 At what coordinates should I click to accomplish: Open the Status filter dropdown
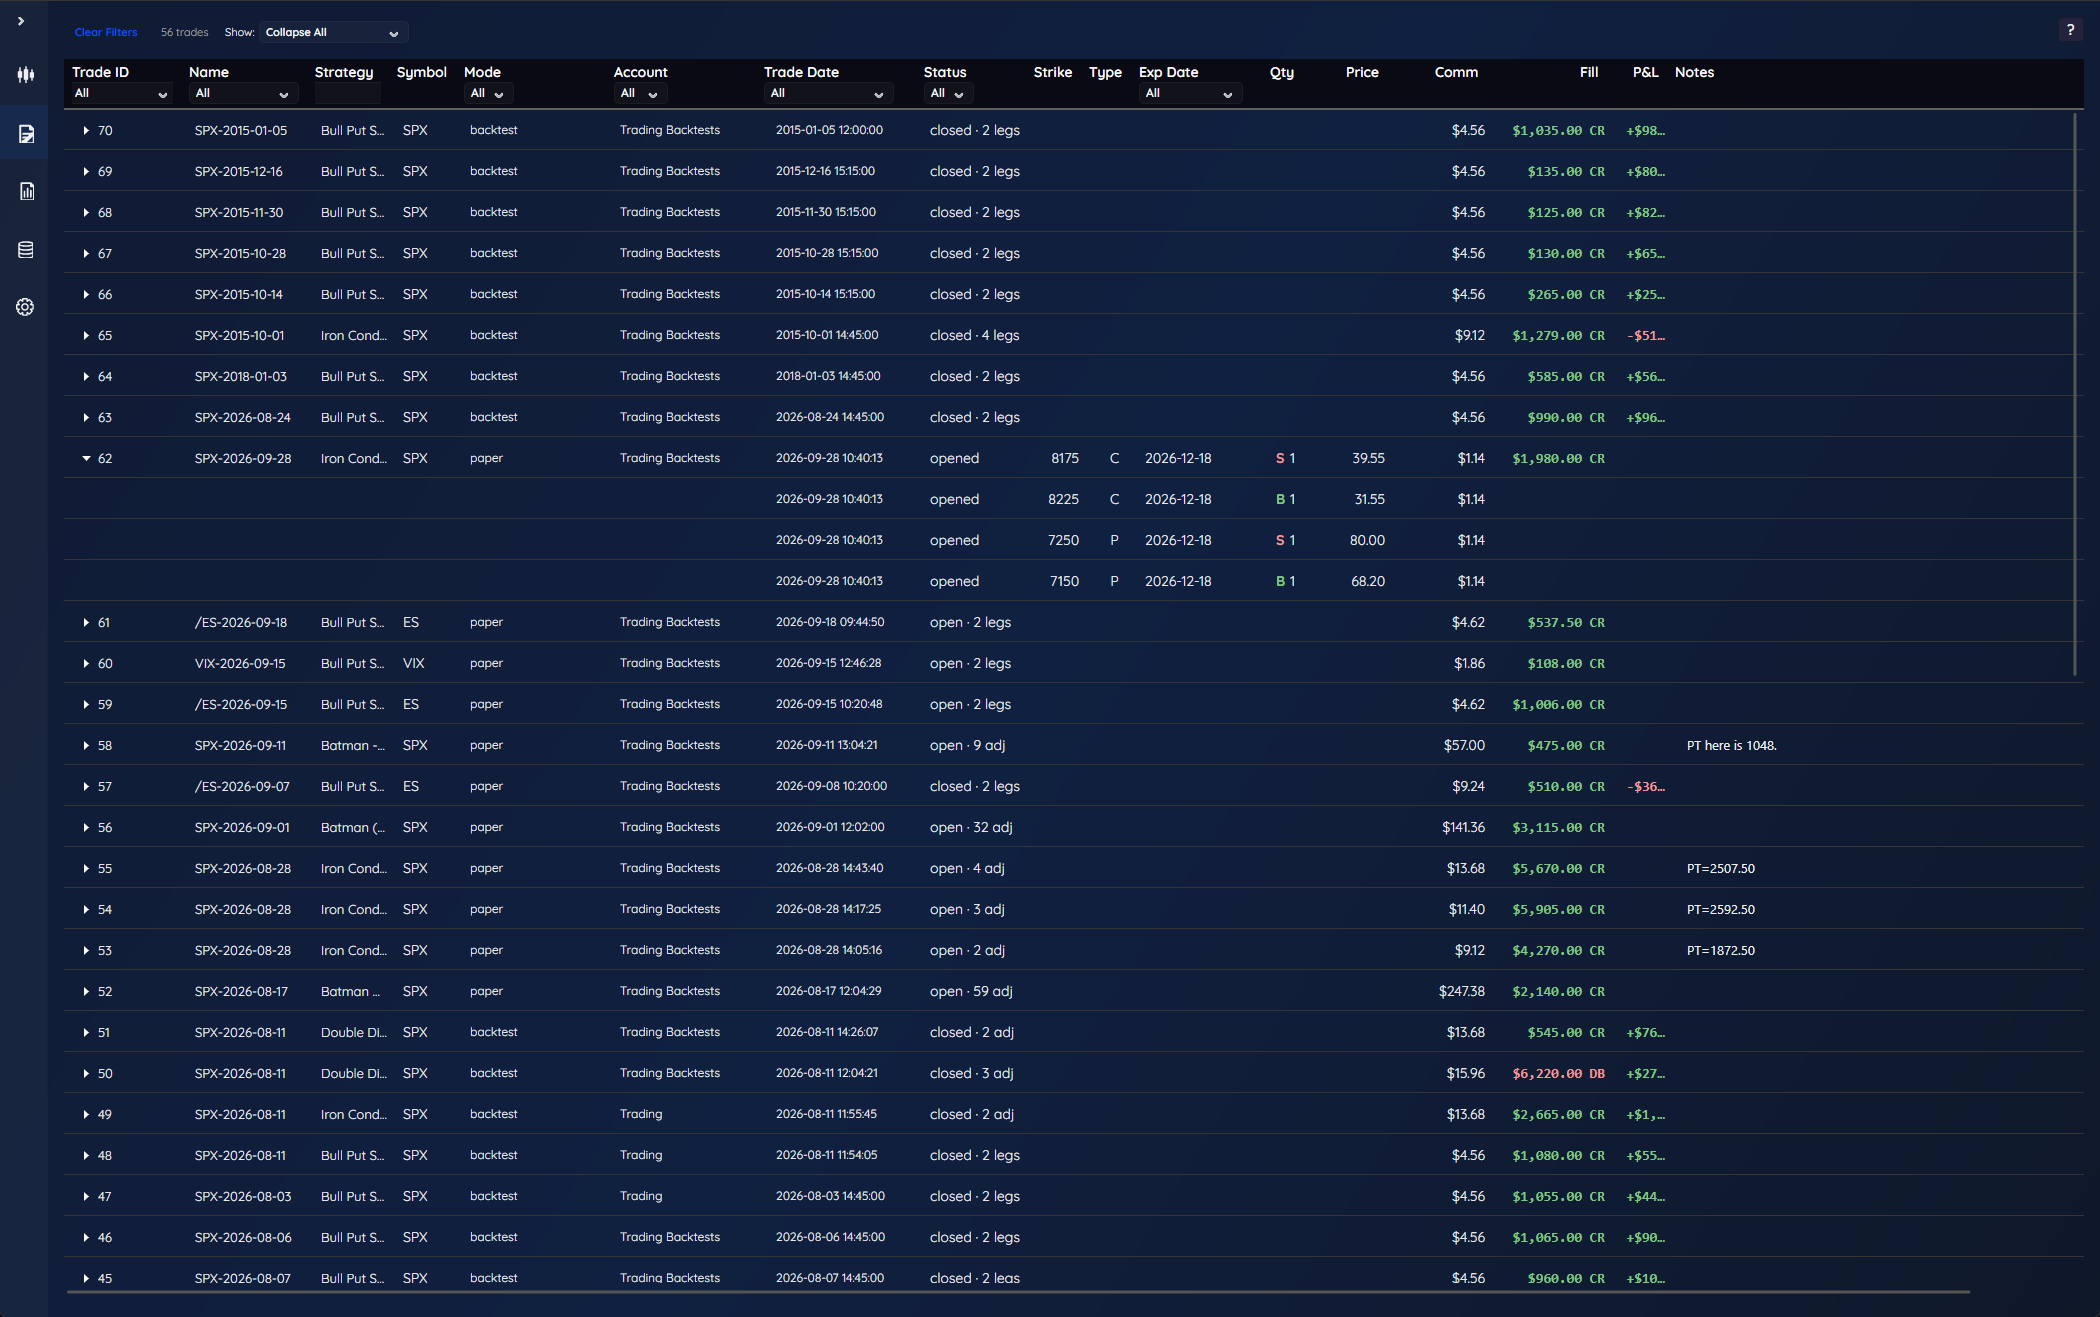tap(947, 93)
